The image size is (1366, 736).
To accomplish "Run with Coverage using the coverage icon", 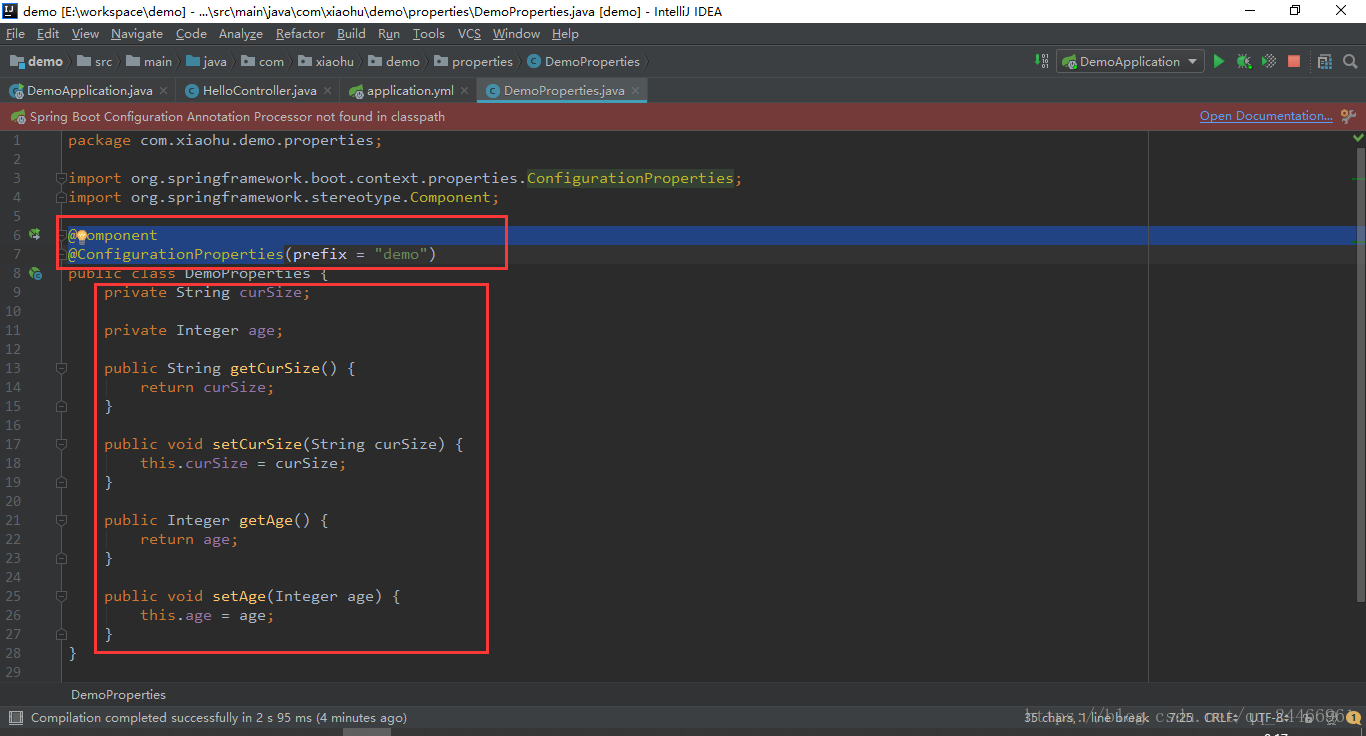I will click(x=1268, y=61).
